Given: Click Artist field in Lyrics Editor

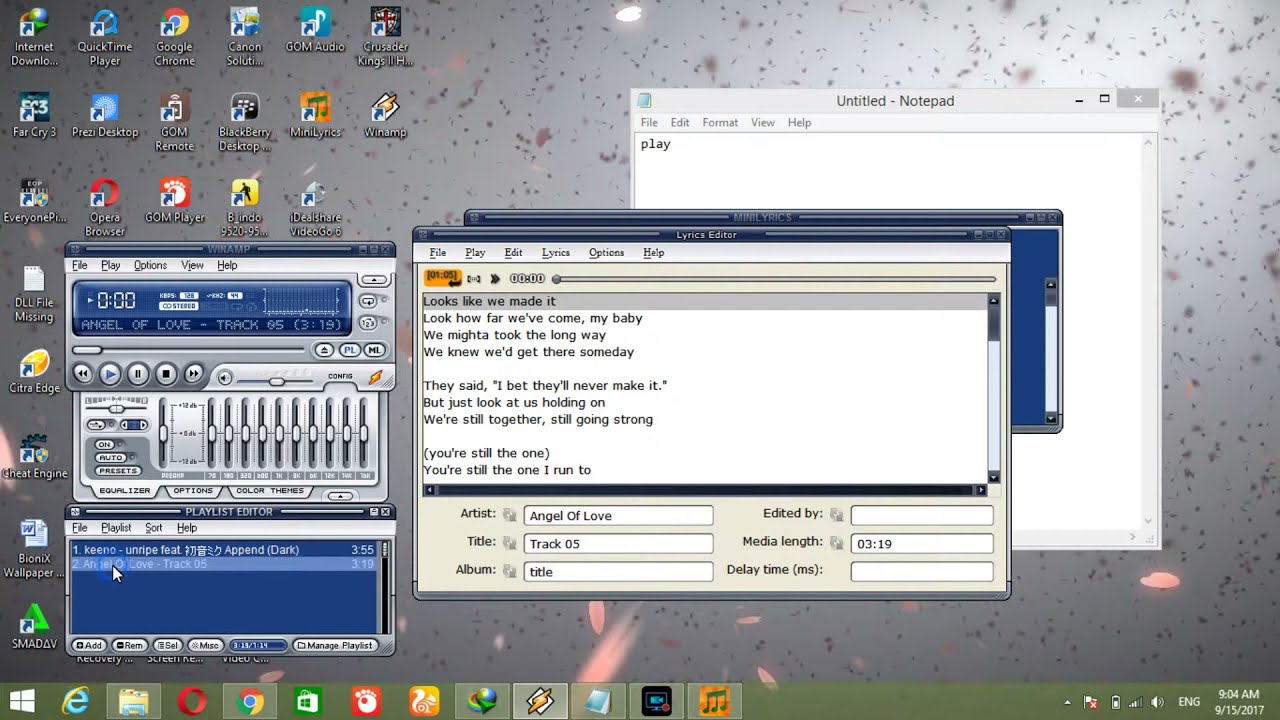Looking at the screenshot, I should [x=618, y=516].
